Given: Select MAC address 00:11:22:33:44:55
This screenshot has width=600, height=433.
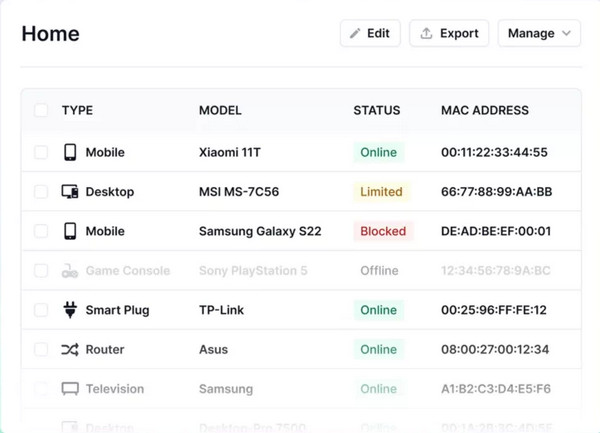Looking at the screenshot, I should point(494,152).
